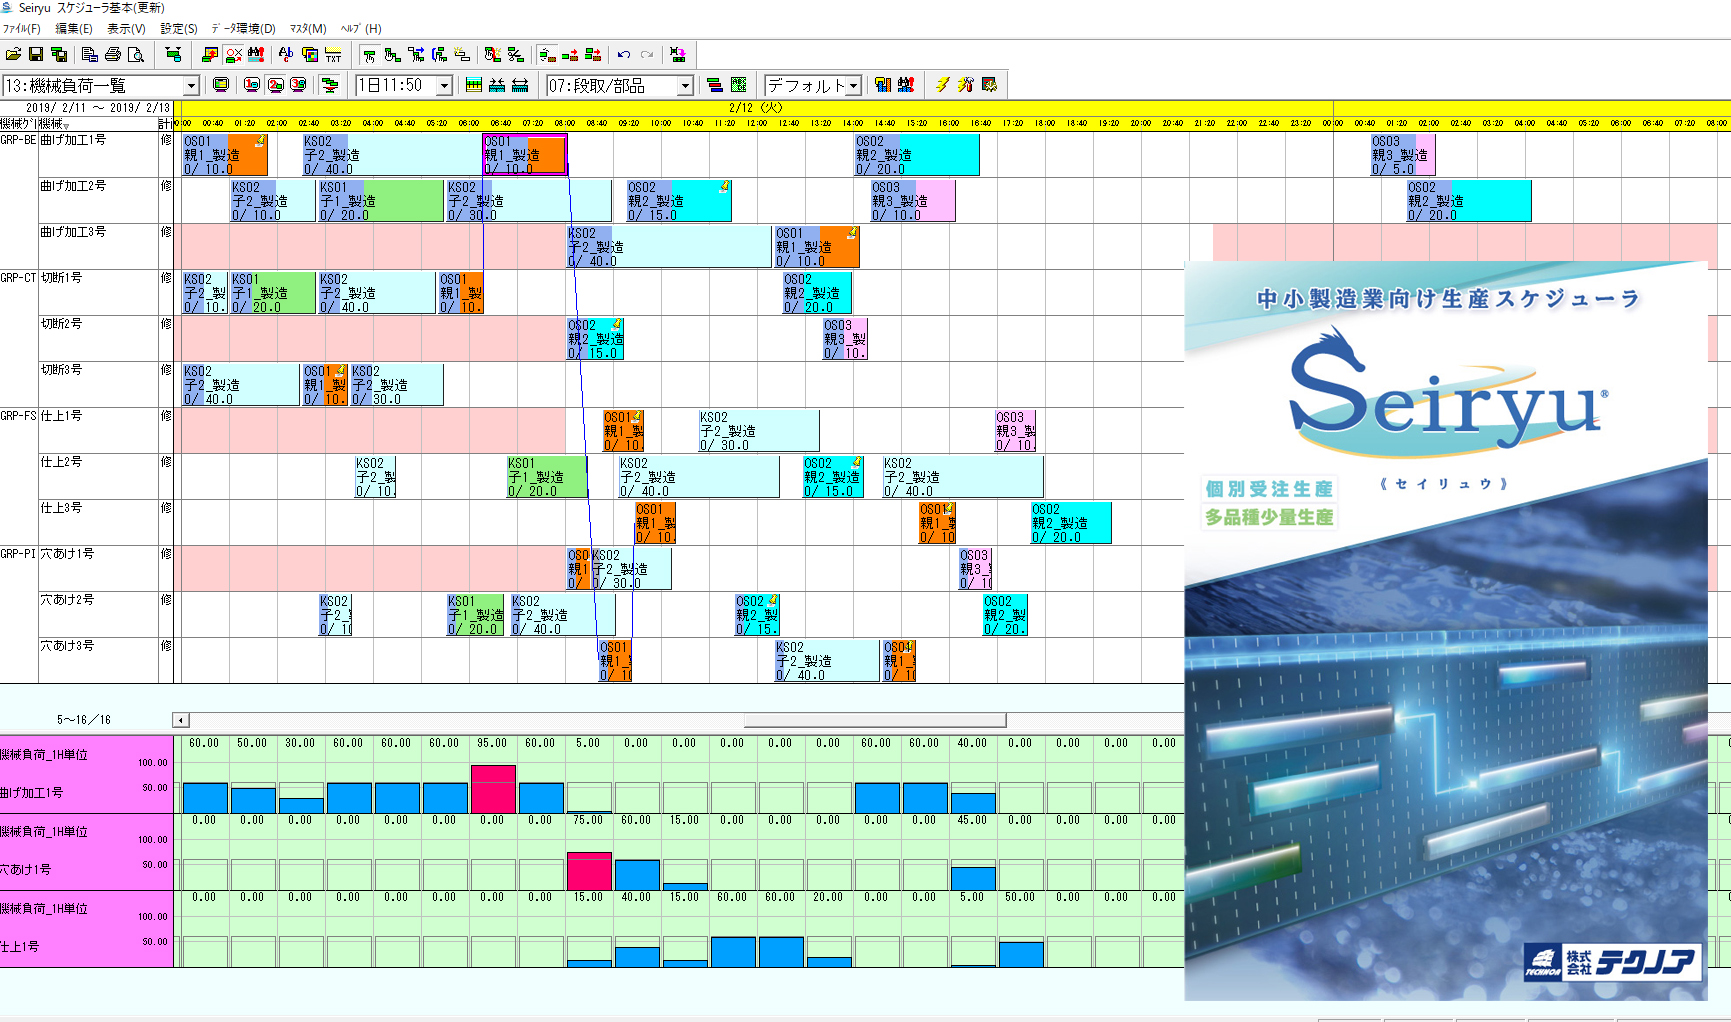
Task: Click the open file folder icon
Action: pos(13,55)
